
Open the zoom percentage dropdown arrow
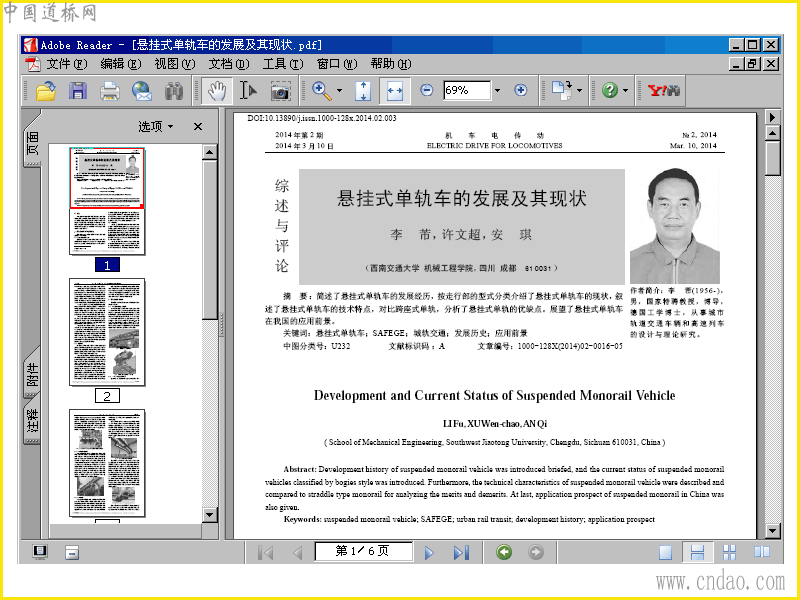pos(497,91)
